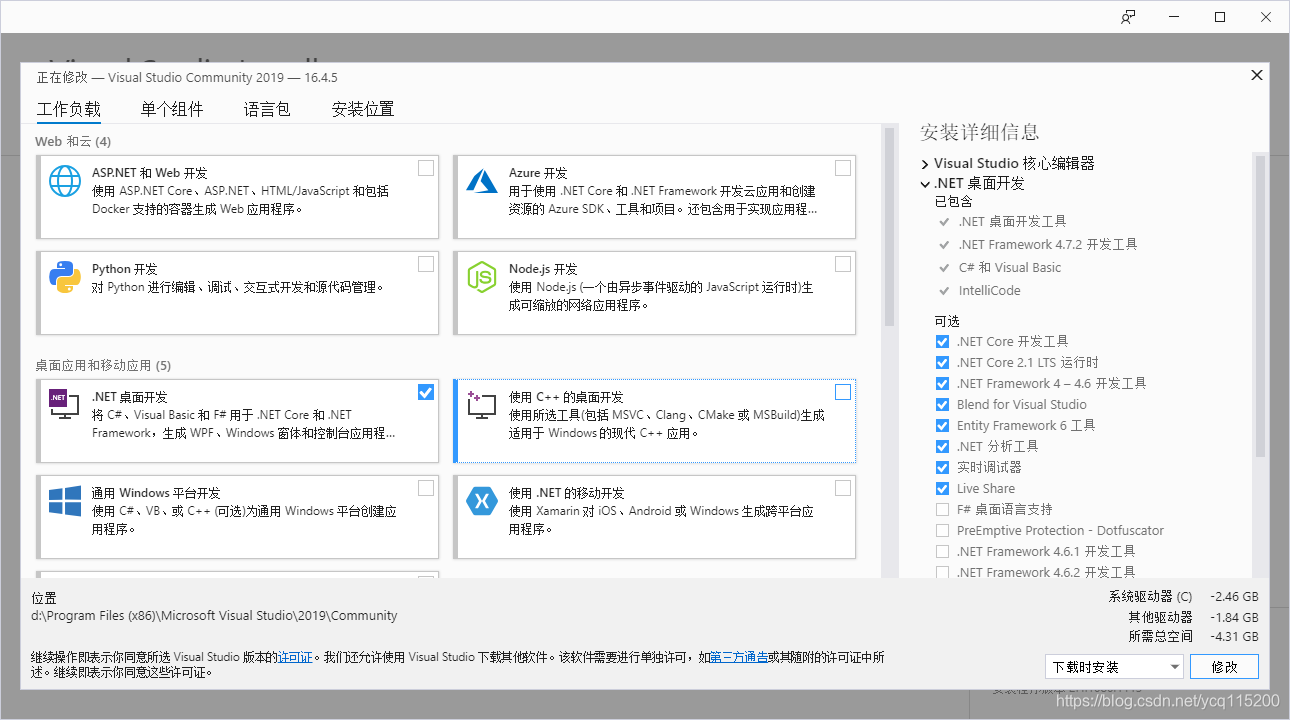Viewport: 1290px width, 720px height.
Task: Click the installation details scrollbar
Action: coord(1260,305)
